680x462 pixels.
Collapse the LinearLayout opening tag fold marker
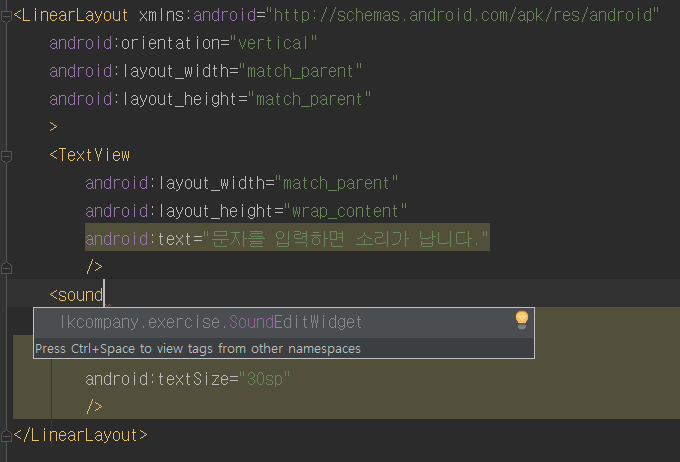[x=6, y=17]
